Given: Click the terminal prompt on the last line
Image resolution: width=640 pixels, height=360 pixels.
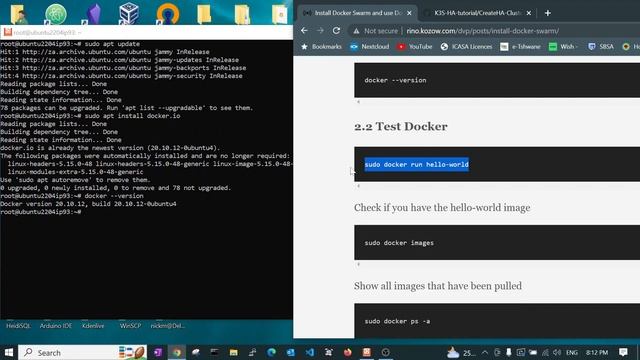Looking at the screenshot, I should pyautogui.click(x=41, y=212).
